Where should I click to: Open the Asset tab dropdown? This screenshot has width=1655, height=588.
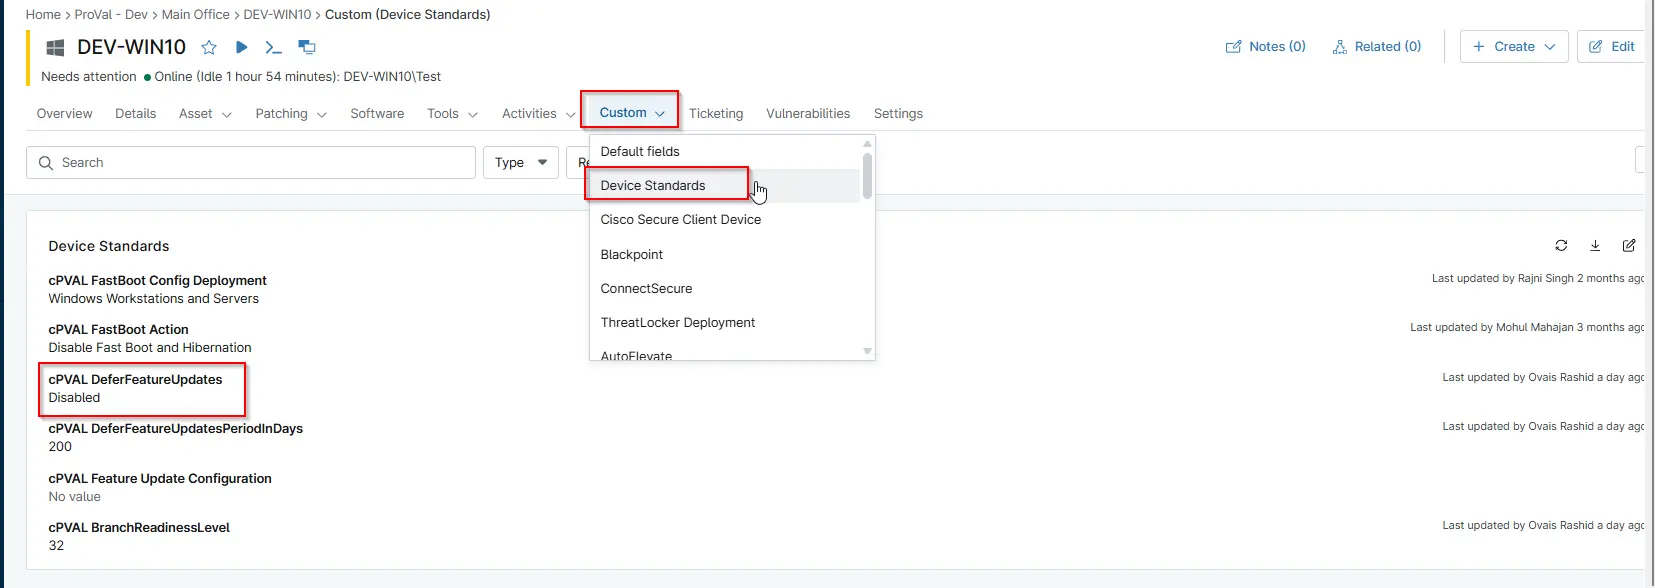205,114
